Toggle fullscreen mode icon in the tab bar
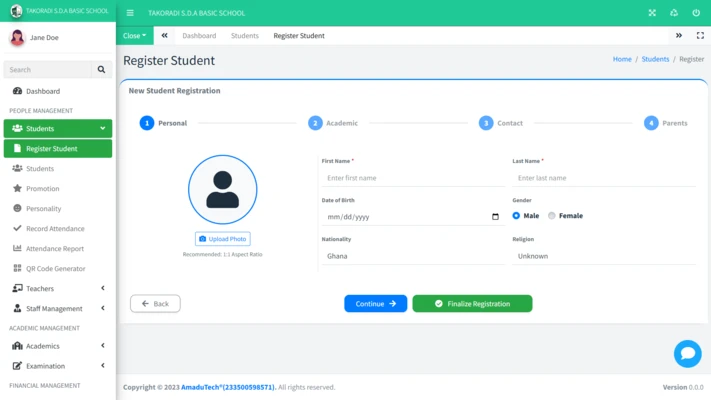 tap(700, 35)
